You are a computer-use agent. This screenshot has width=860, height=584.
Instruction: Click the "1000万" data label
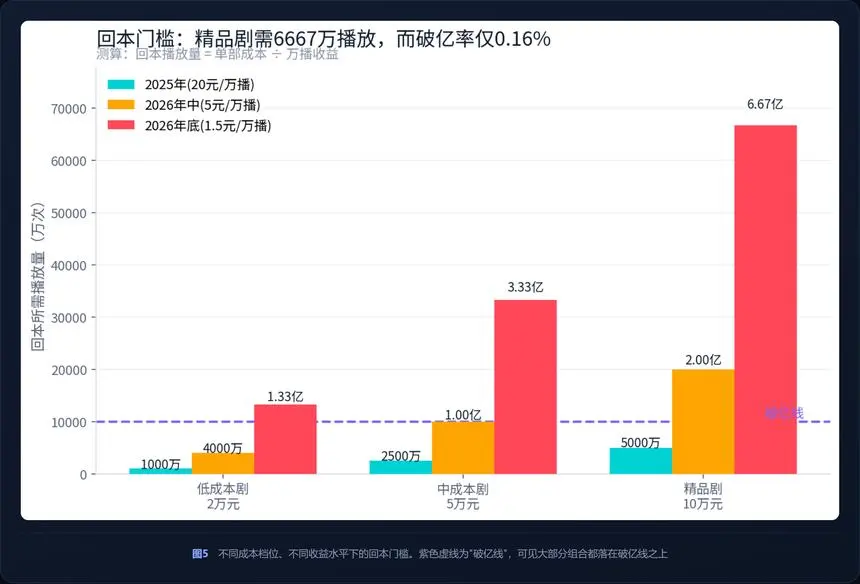[161, 464]
